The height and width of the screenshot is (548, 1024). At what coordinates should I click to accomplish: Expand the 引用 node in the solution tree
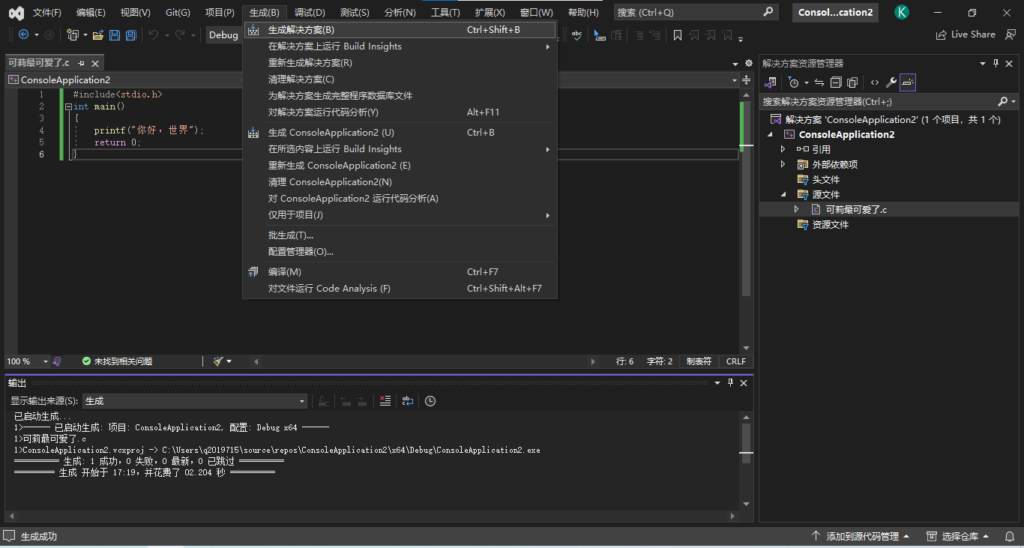pyautogui.click(x=783, y=149)
